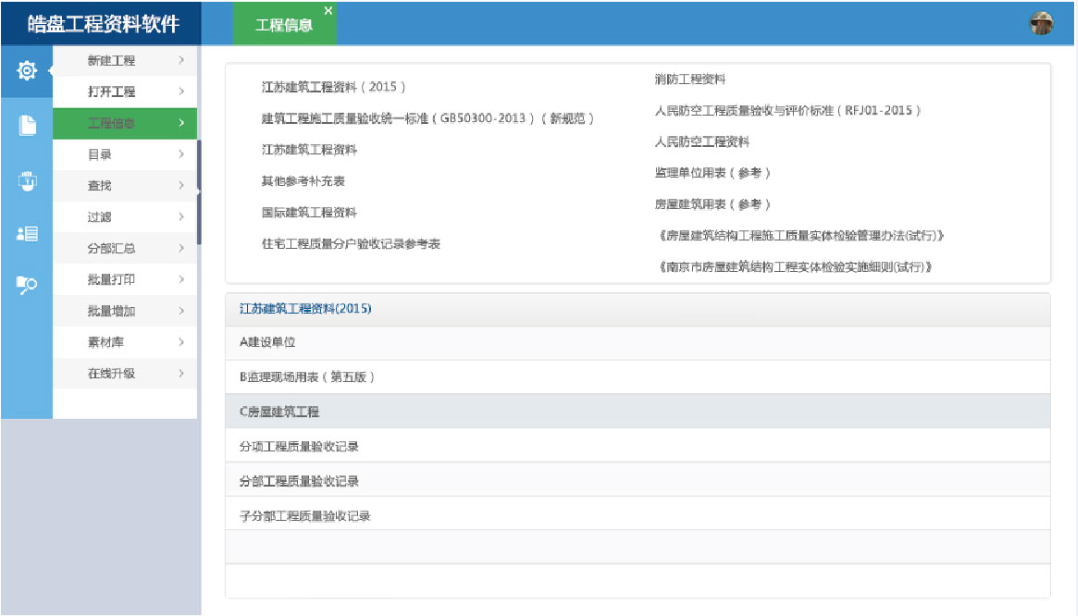Expand the 在线升级 submenu chevron
This screenshot has height=616, width=1078.
tap(181, 373)
